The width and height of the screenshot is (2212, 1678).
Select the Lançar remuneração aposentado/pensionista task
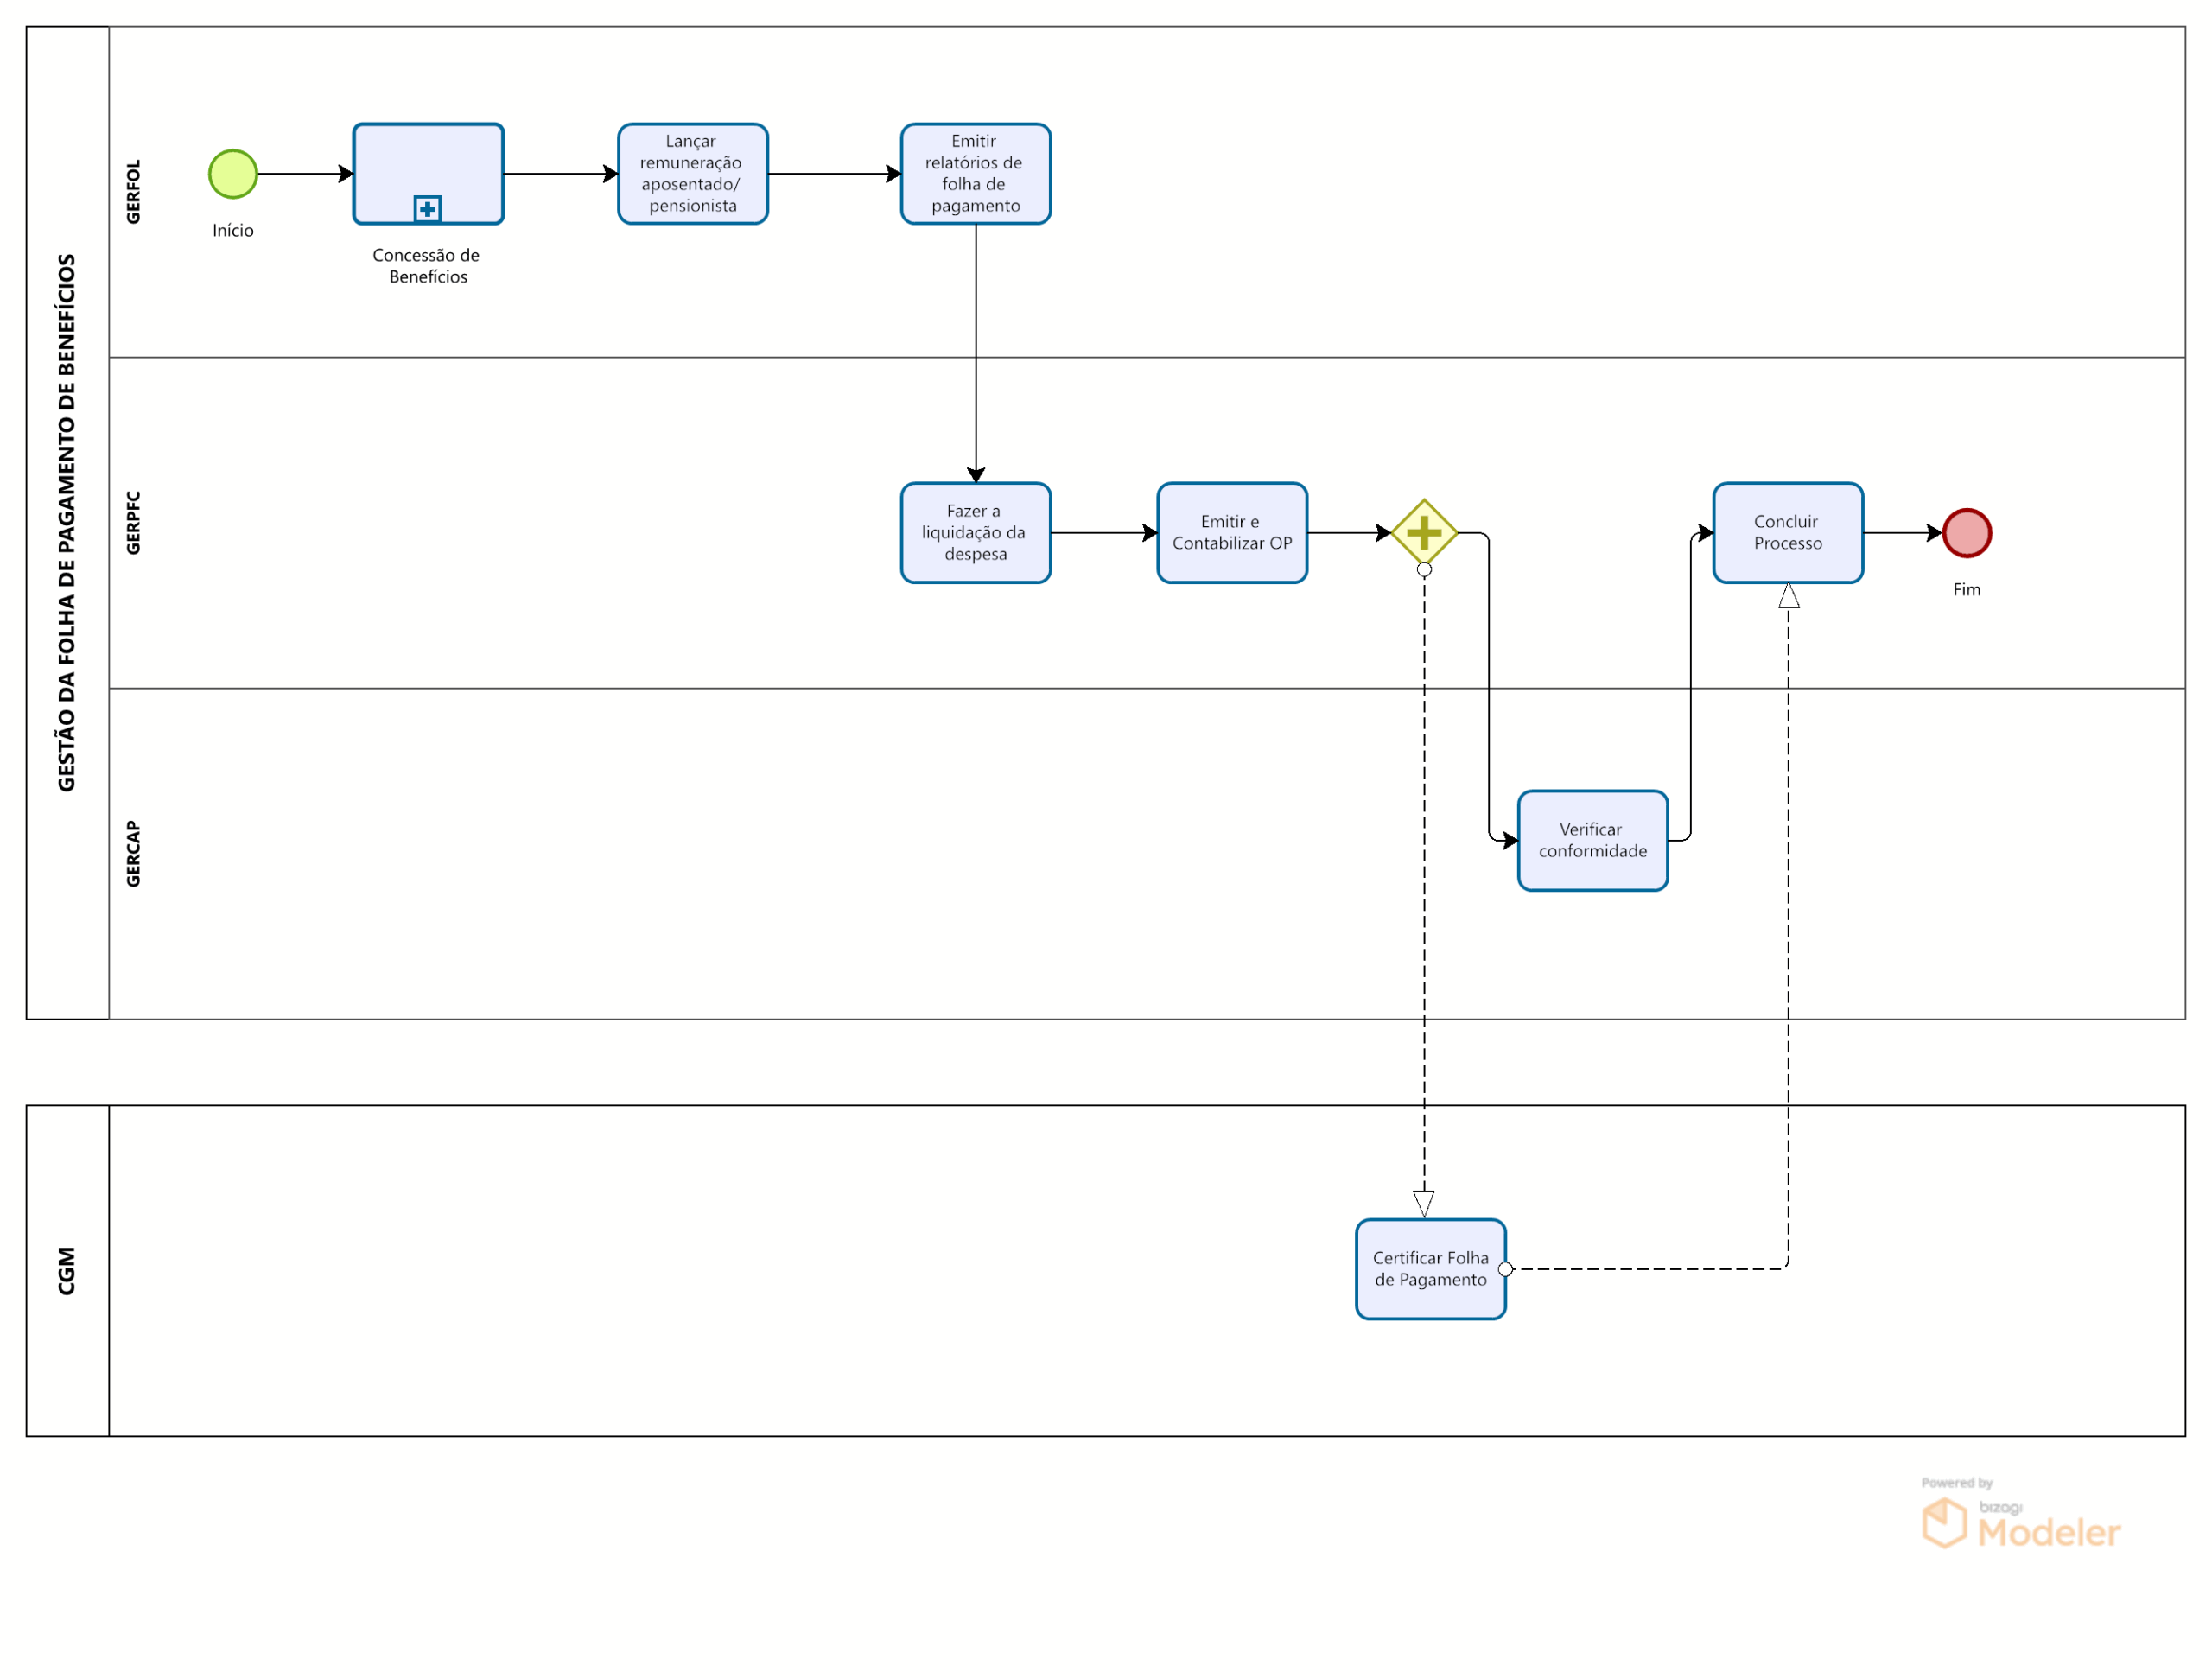click(x=692, y=174)
